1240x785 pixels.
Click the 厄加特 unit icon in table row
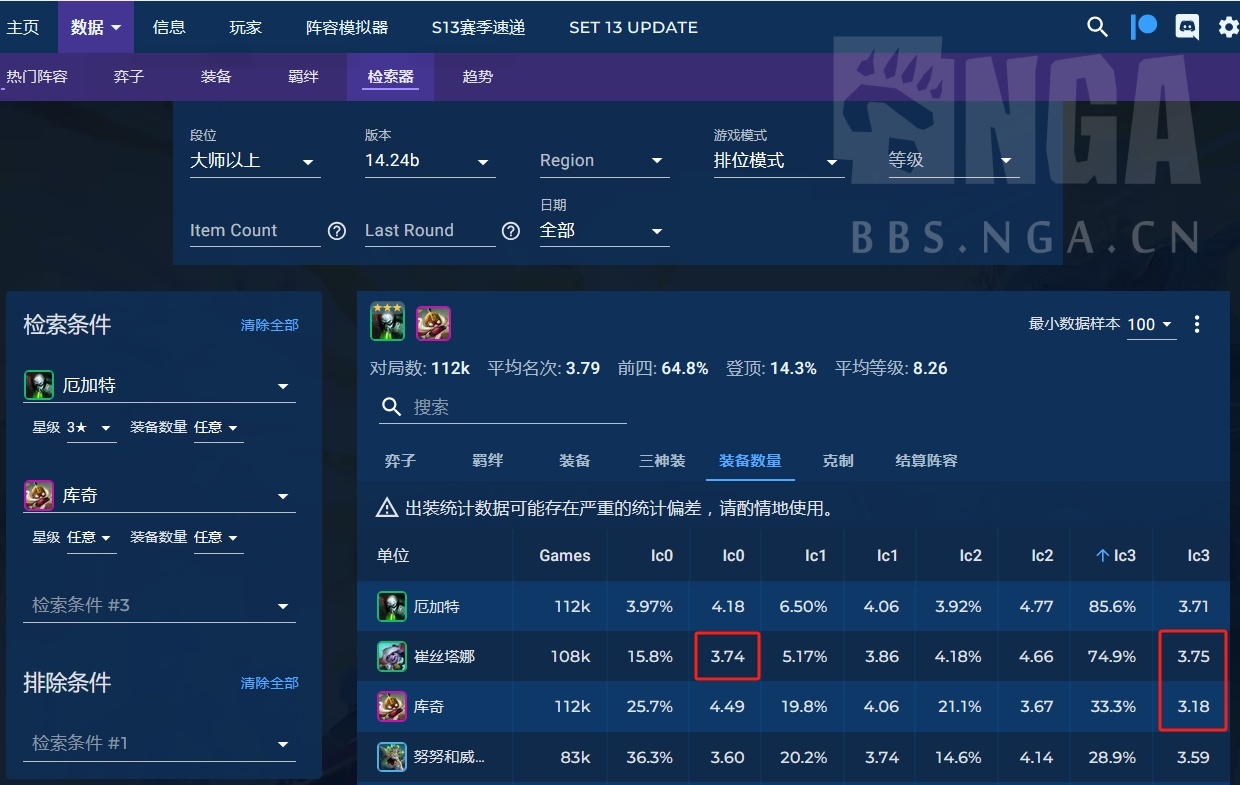tap(392, 606)
